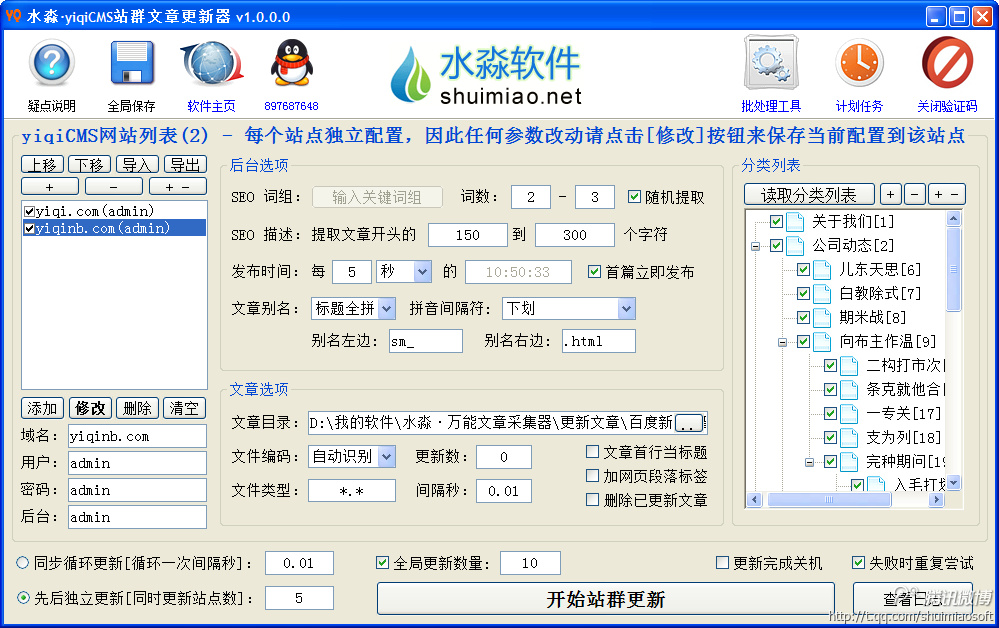Collapse the 完种期问 tree node
The width and height of the screenshot is (999, 628).
(x=809, y=462)
